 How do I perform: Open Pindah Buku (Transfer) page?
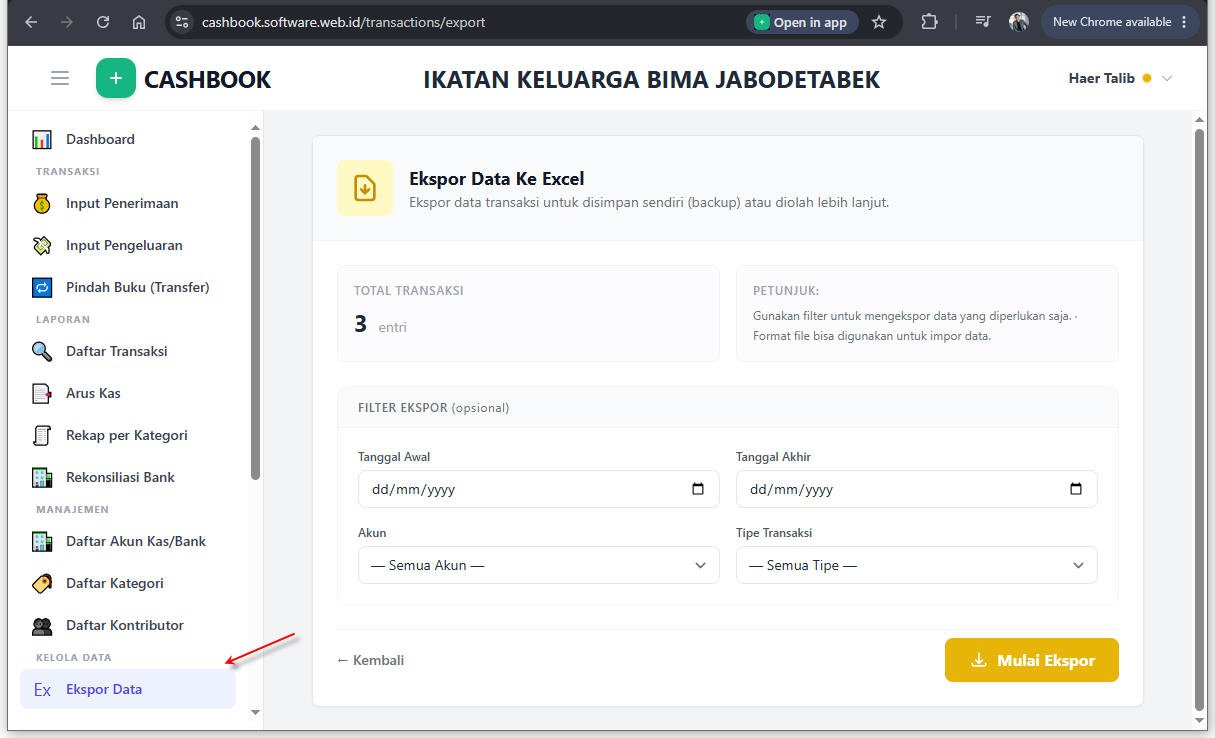pyautogui.click(x=128, y=287)
